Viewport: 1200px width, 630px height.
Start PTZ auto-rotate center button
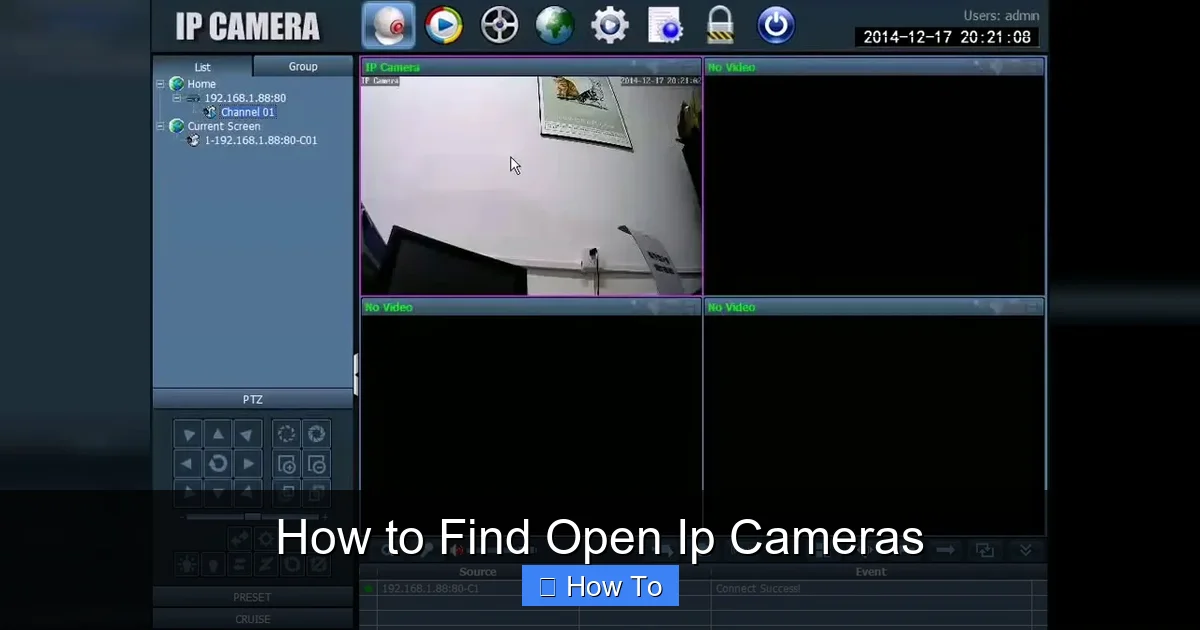point(218,464)
